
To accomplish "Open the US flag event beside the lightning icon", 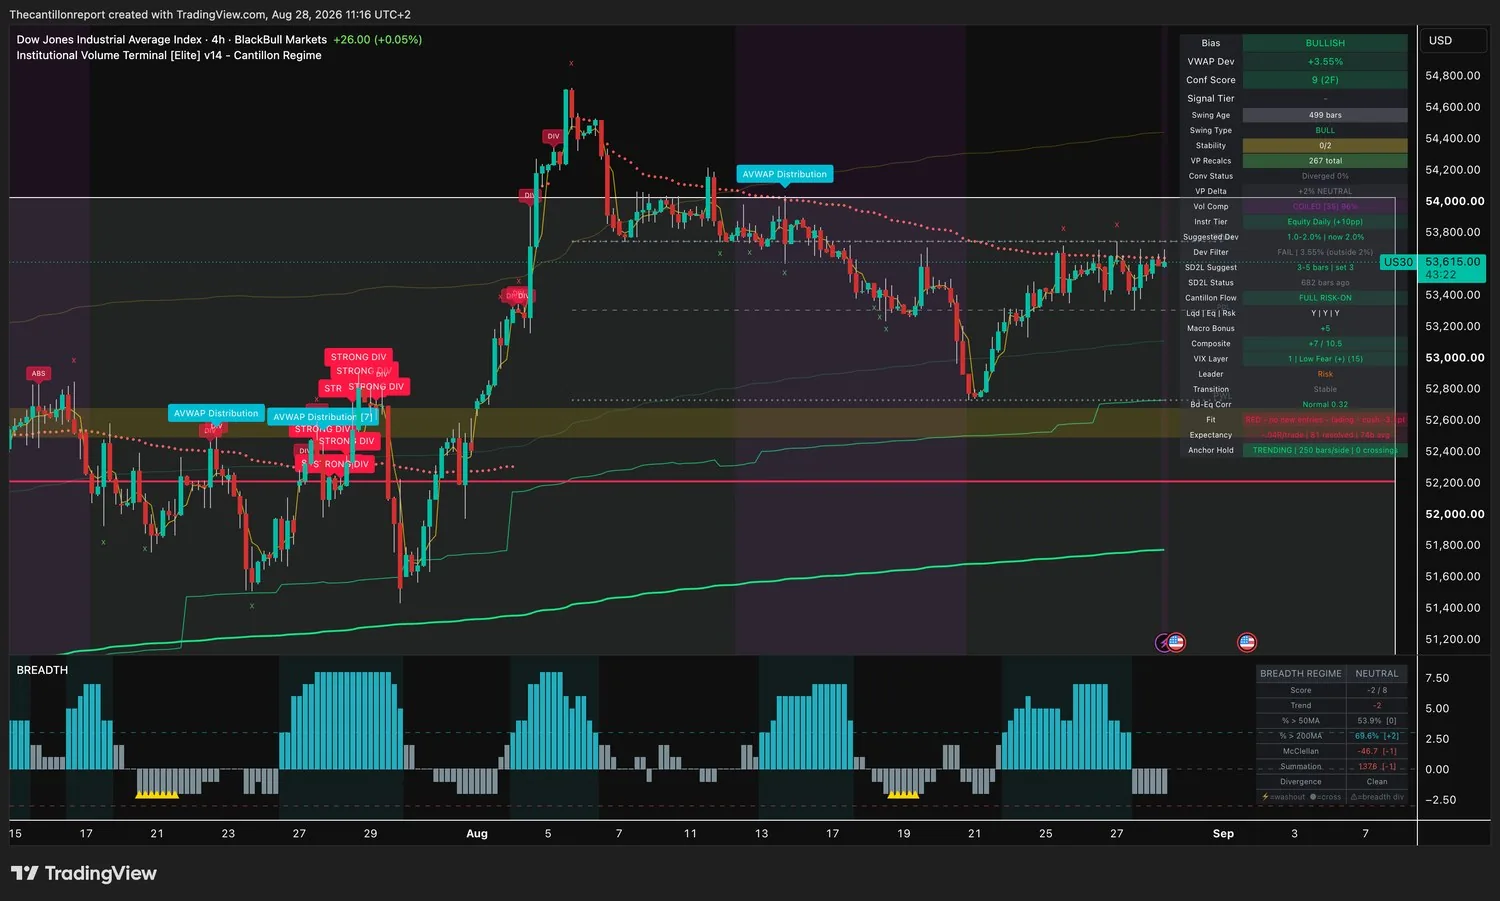I will (x=1176, y=643).
